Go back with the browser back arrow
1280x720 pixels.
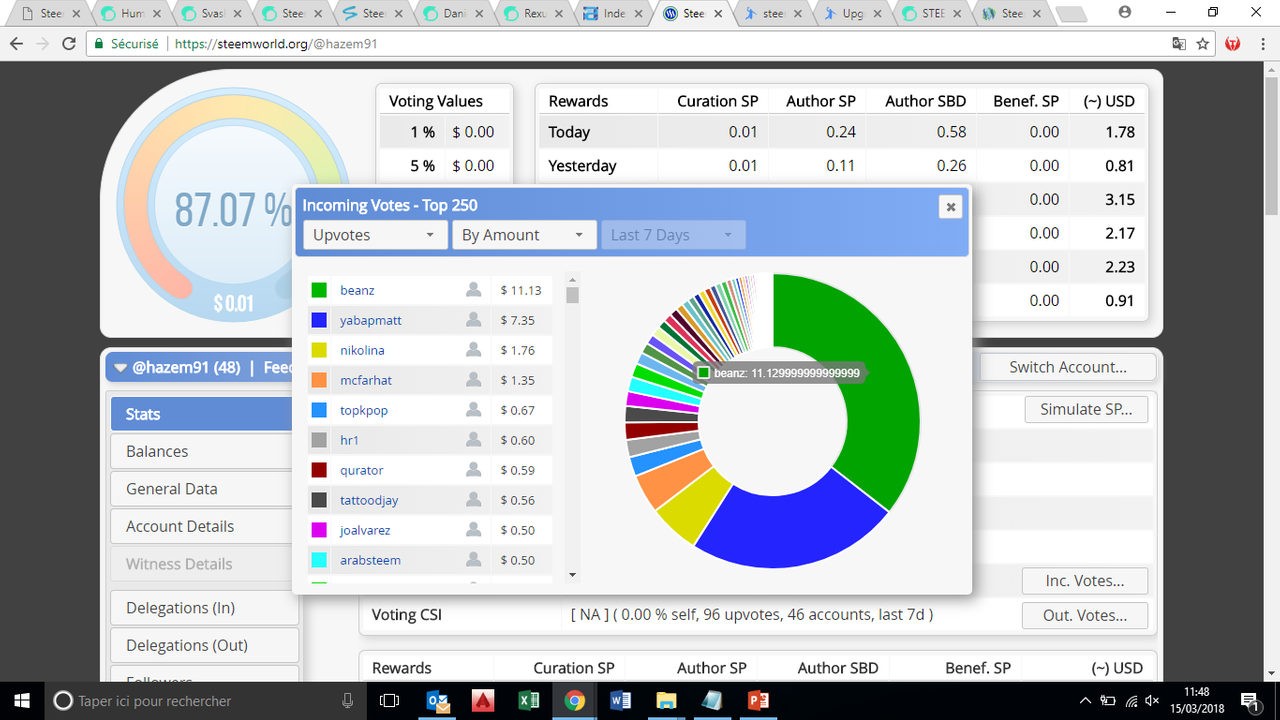click(x=17, y=44)
